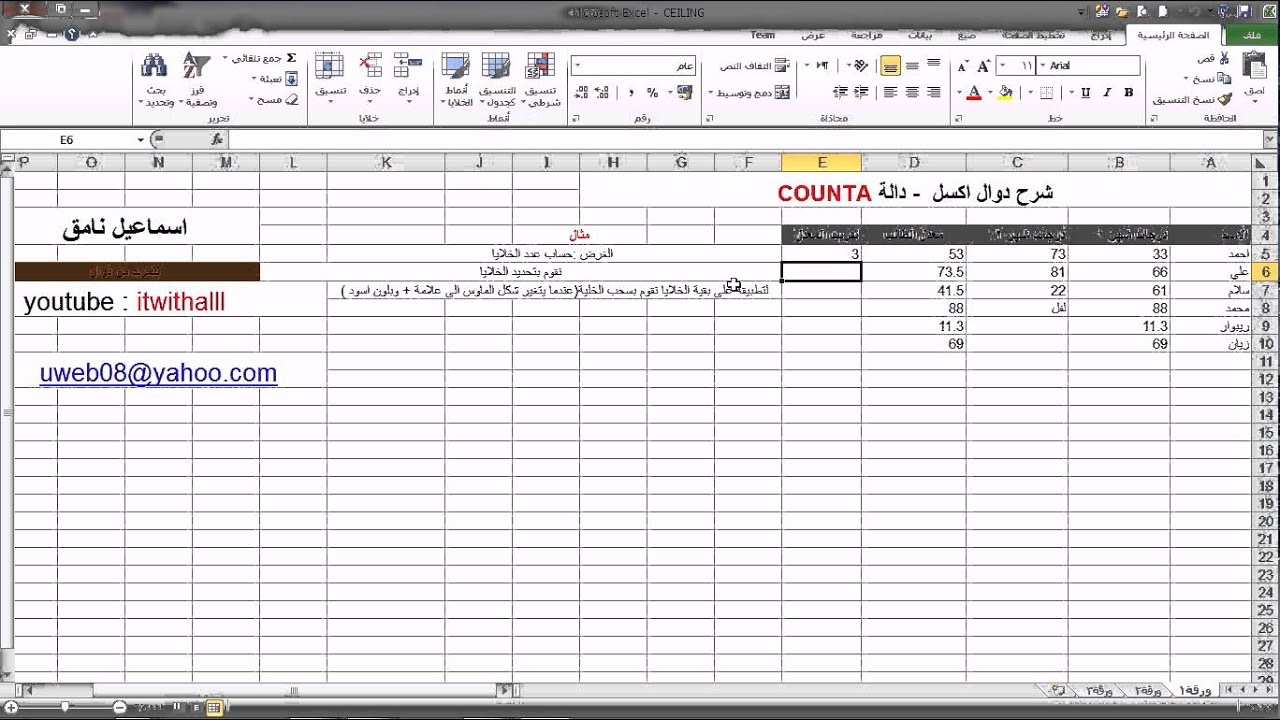Open Sort and Filter (فرز وتصفية)
Image resolution: width=1280 pixels, height=720 pixels.
tap(196, 80)
